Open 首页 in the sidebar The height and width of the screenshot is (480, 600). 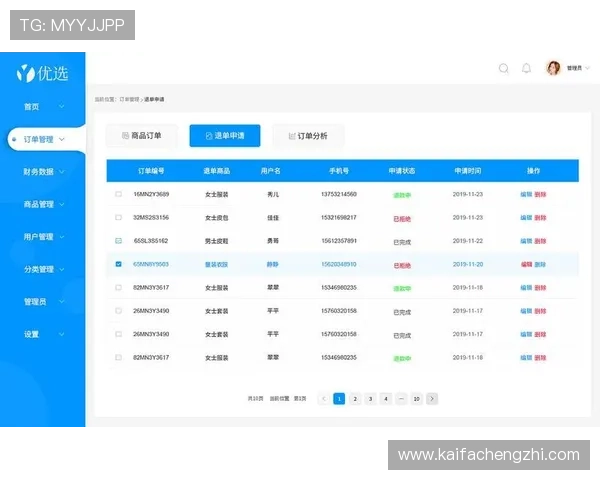32,107
